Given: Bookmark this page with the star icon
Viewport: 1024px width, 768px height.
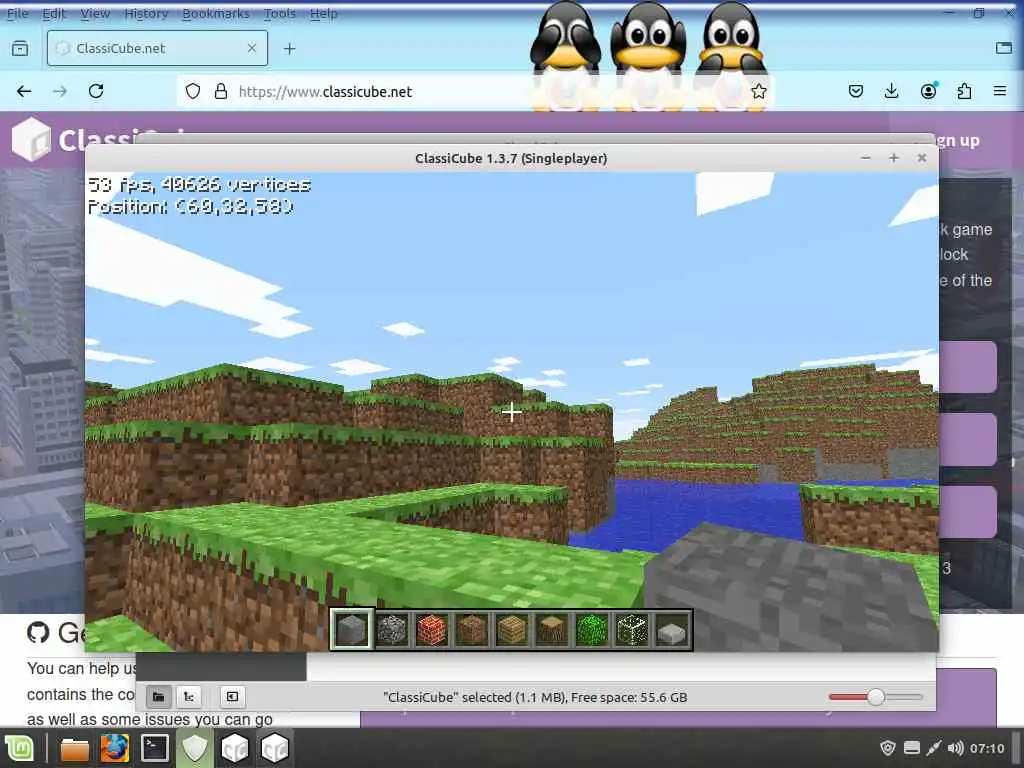Looking at the screenshot, I should coord(758,91).
